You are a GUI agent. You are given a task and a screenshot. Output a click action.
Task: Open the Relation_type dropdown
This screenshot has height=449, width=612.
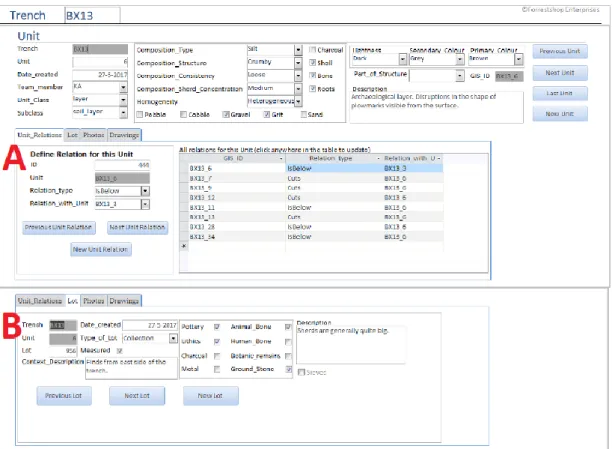click(x=145, y=191)
